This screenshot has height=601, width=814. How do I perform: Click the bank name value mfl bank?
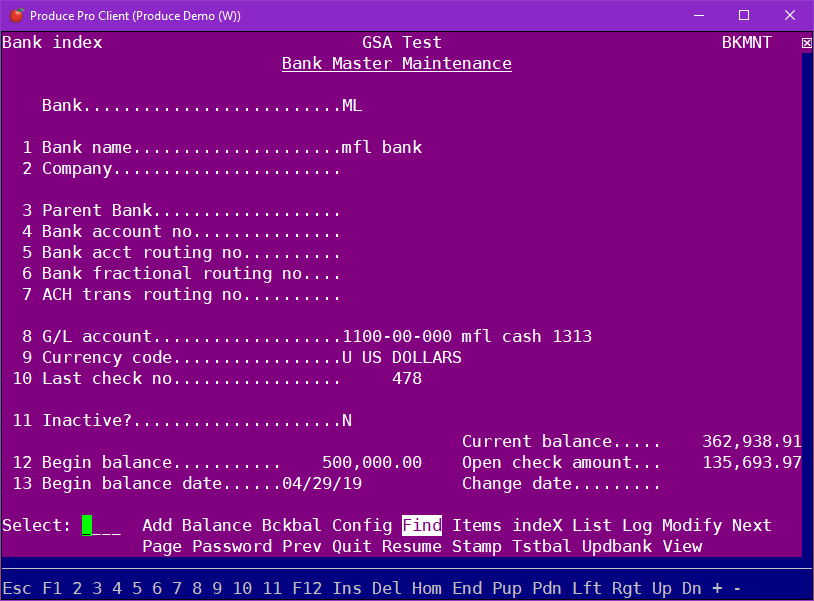point(382,147)
